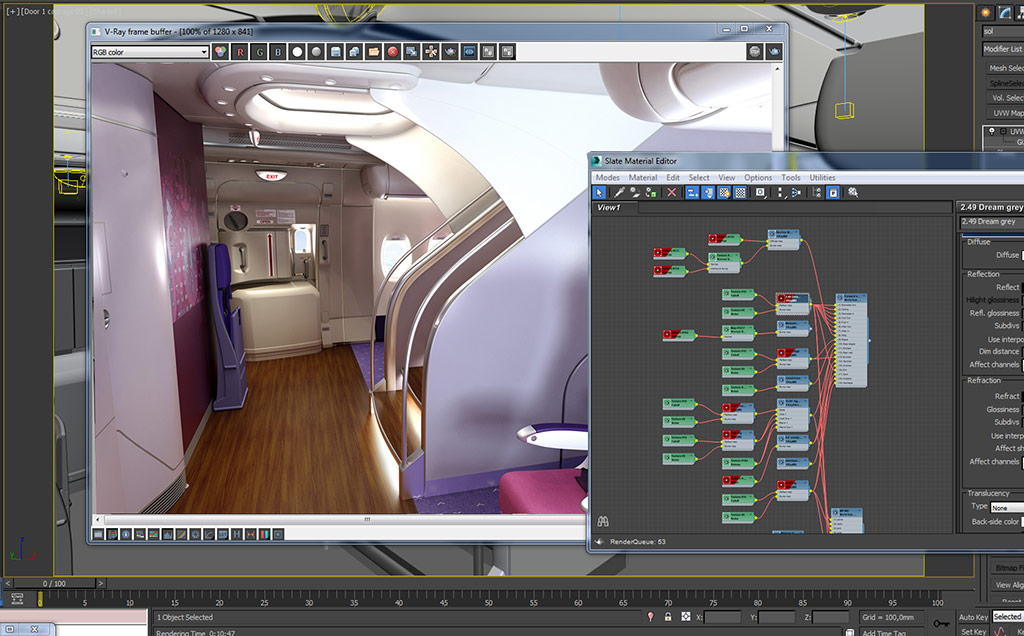The width and height of the screenshot is (1024, 636).
Task: Delete selected nodes with the red X
Action: pyautogui.click(x=671, y=193)
